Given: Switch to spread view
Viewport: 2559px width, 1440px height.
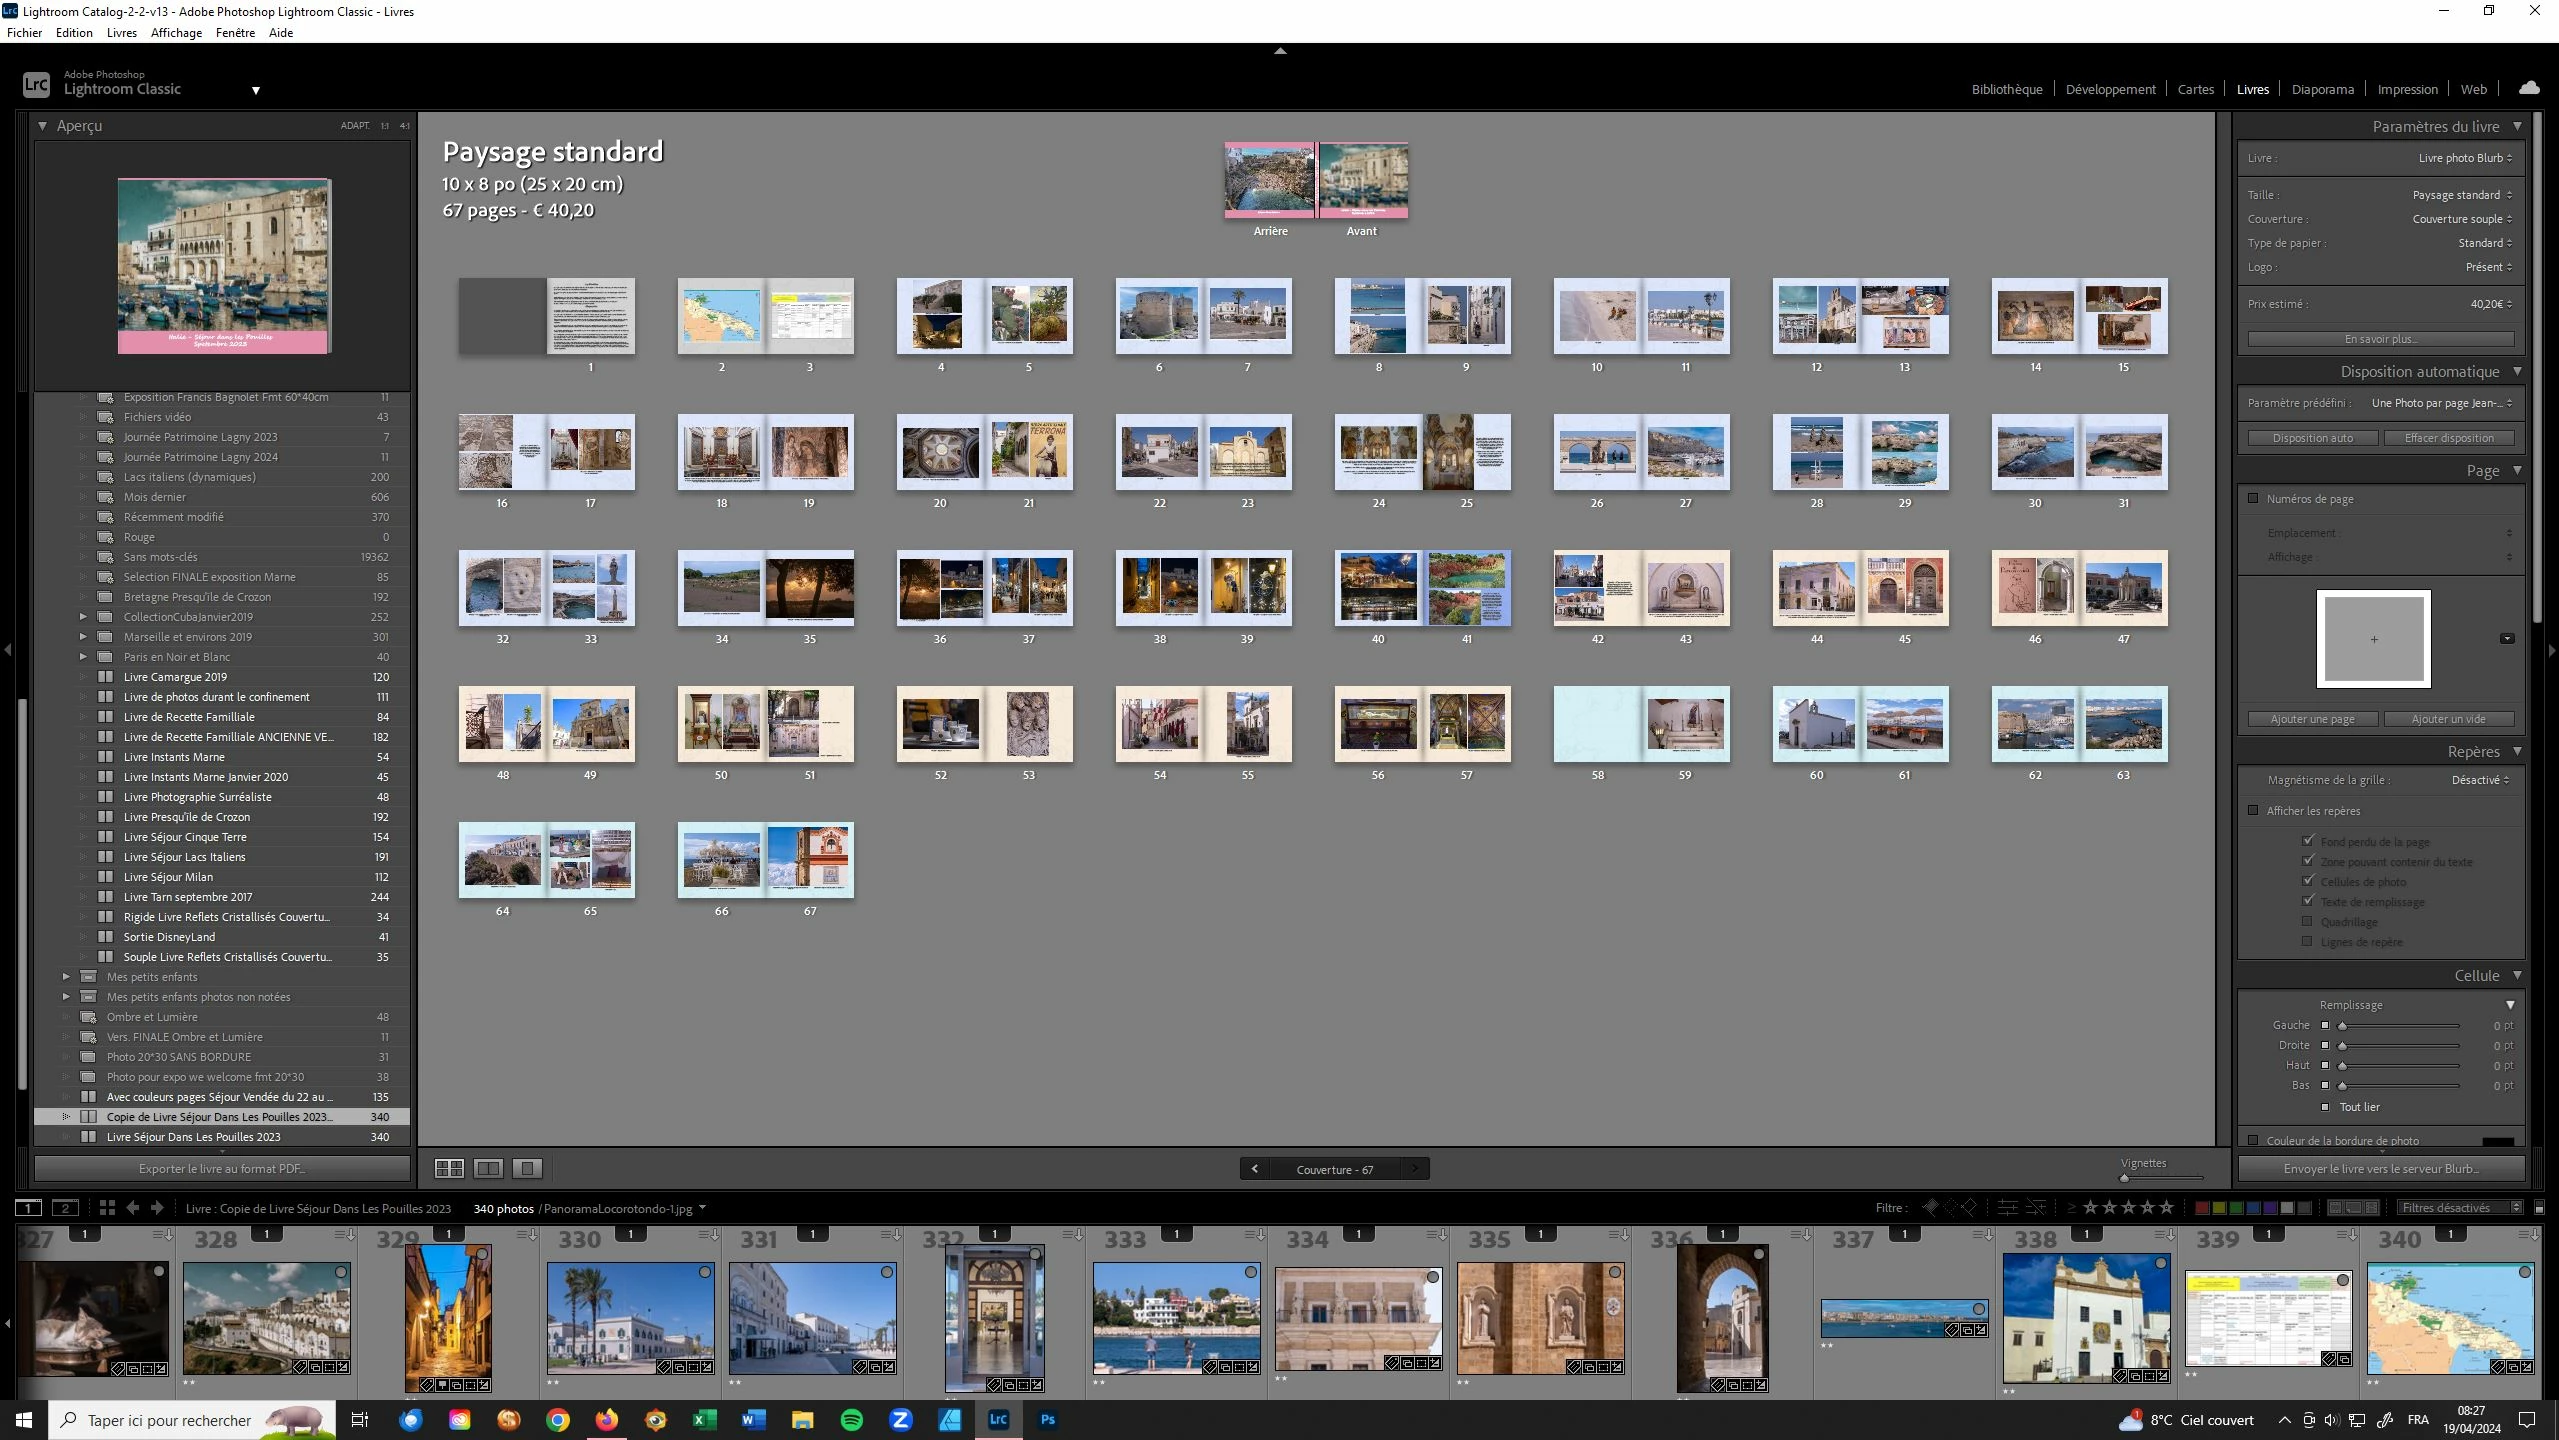Looking at the screenshot, I should point(488,1168).
